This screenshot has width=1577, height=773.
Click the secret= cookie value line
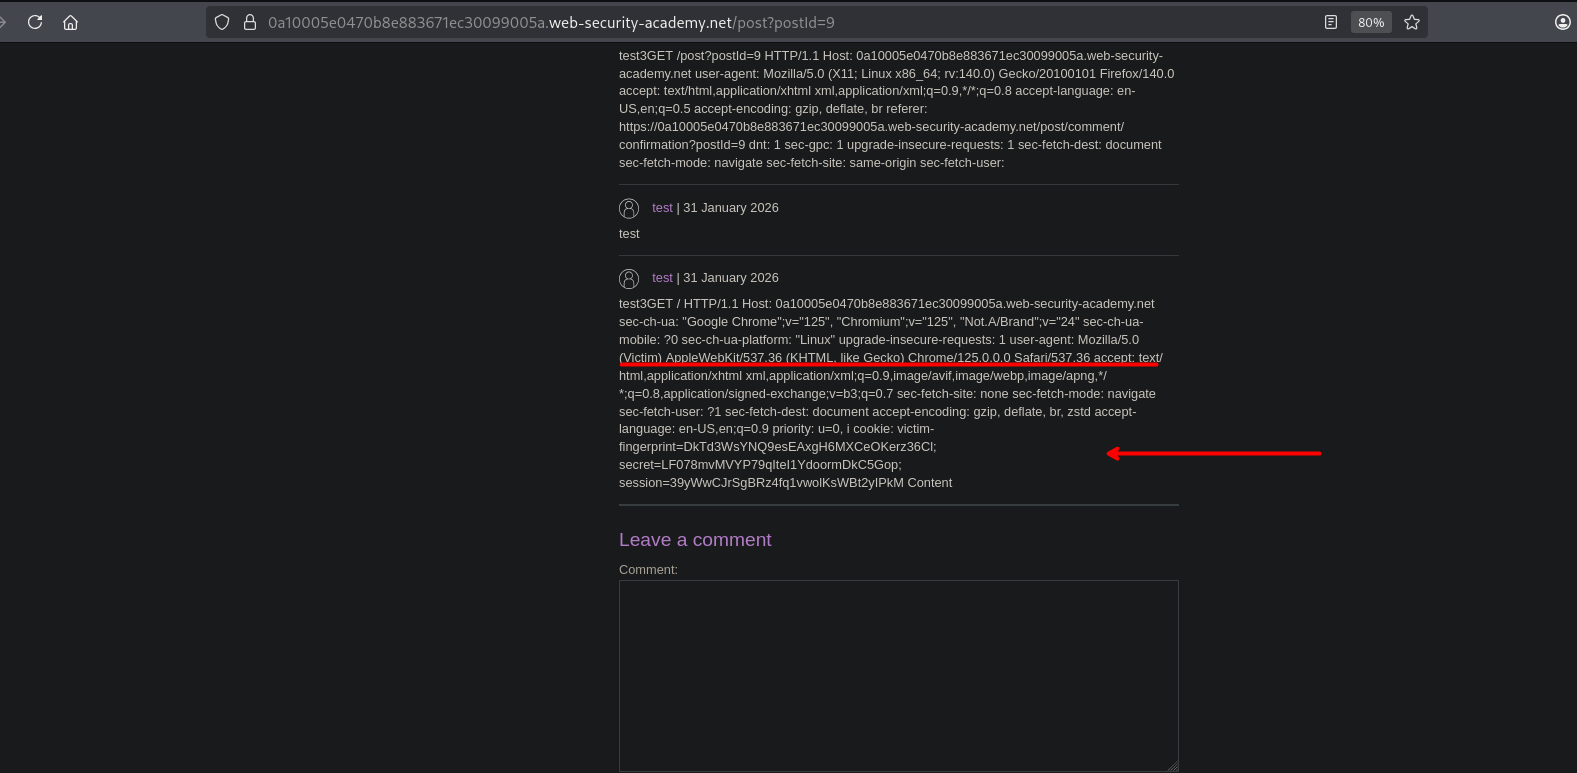[x=760, y=465]
